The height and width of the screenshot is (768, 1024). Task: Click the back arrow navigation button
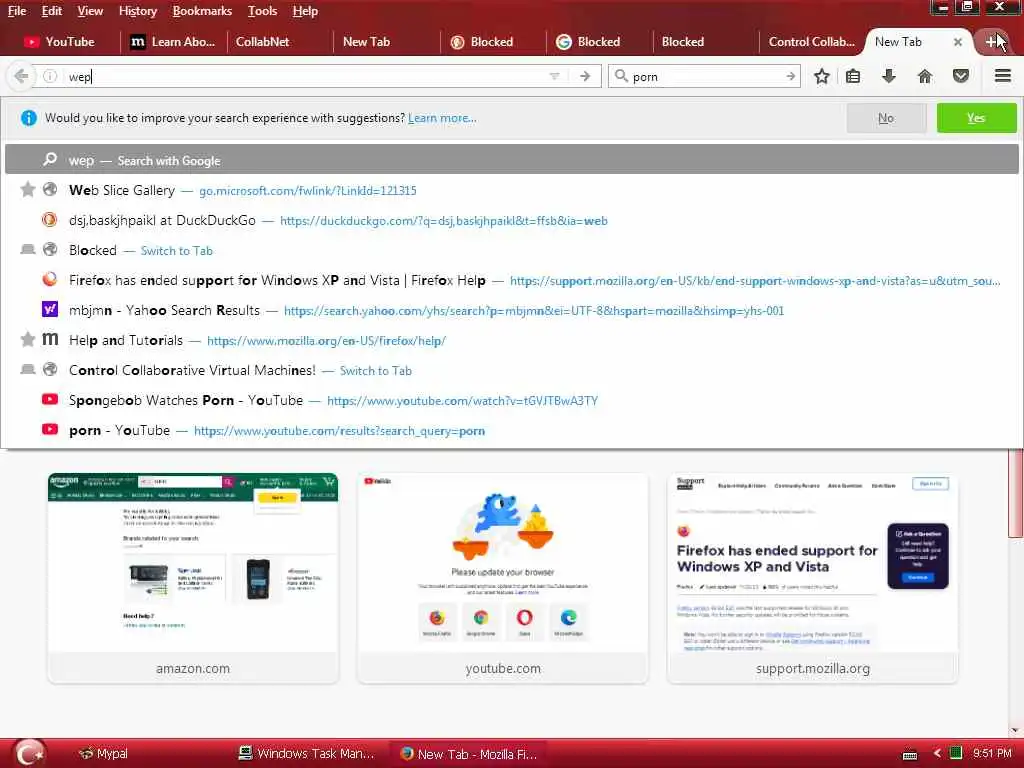21,76
